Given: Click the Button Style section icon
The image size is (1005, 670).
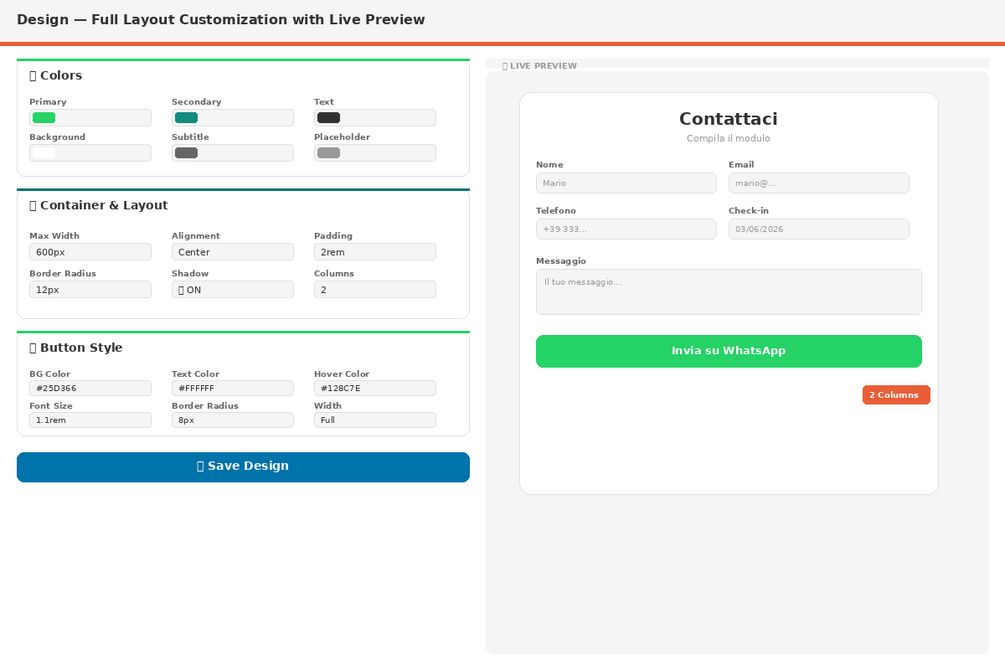Looking at the screenshot, I should (x=33, y=348).
